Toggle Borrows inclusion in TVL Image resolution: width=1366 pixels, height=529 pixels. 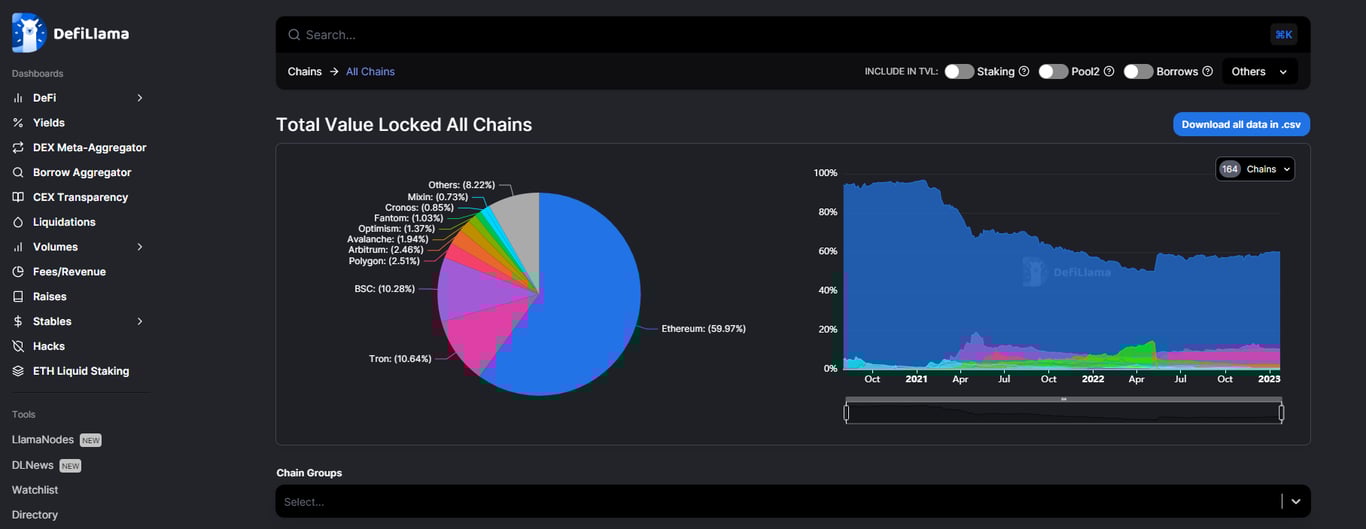coord(1138,72)
